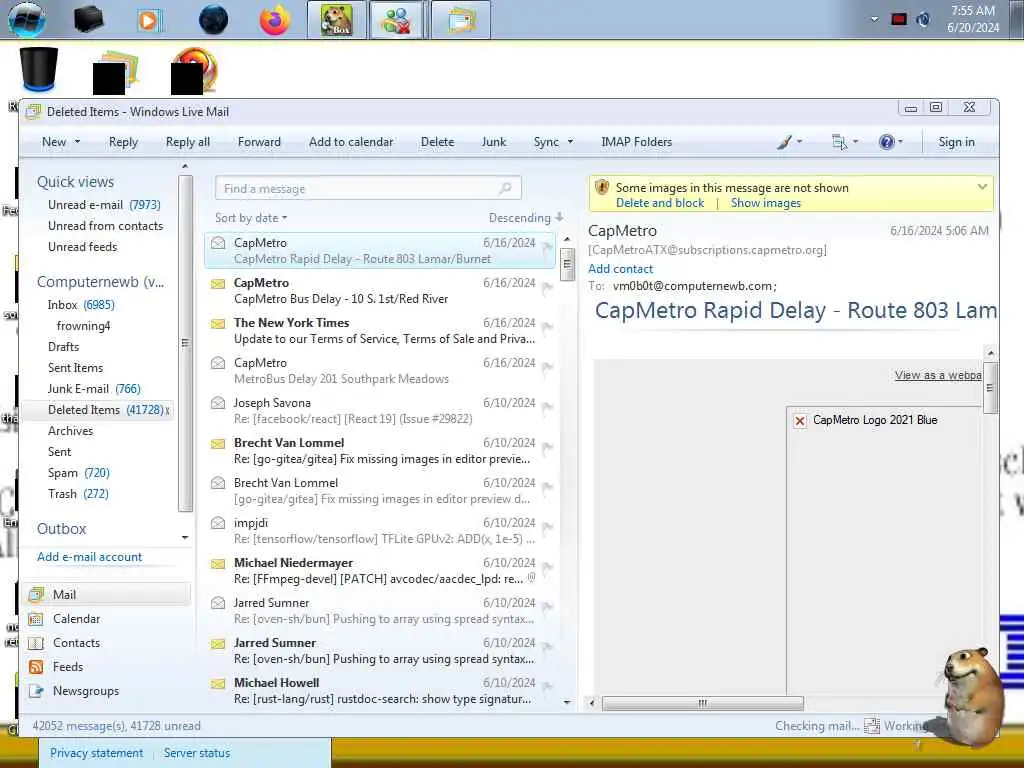Click the reading pane vertical scrollbar thumb
Screen dimensions: 1024x768
click(990, 388)
